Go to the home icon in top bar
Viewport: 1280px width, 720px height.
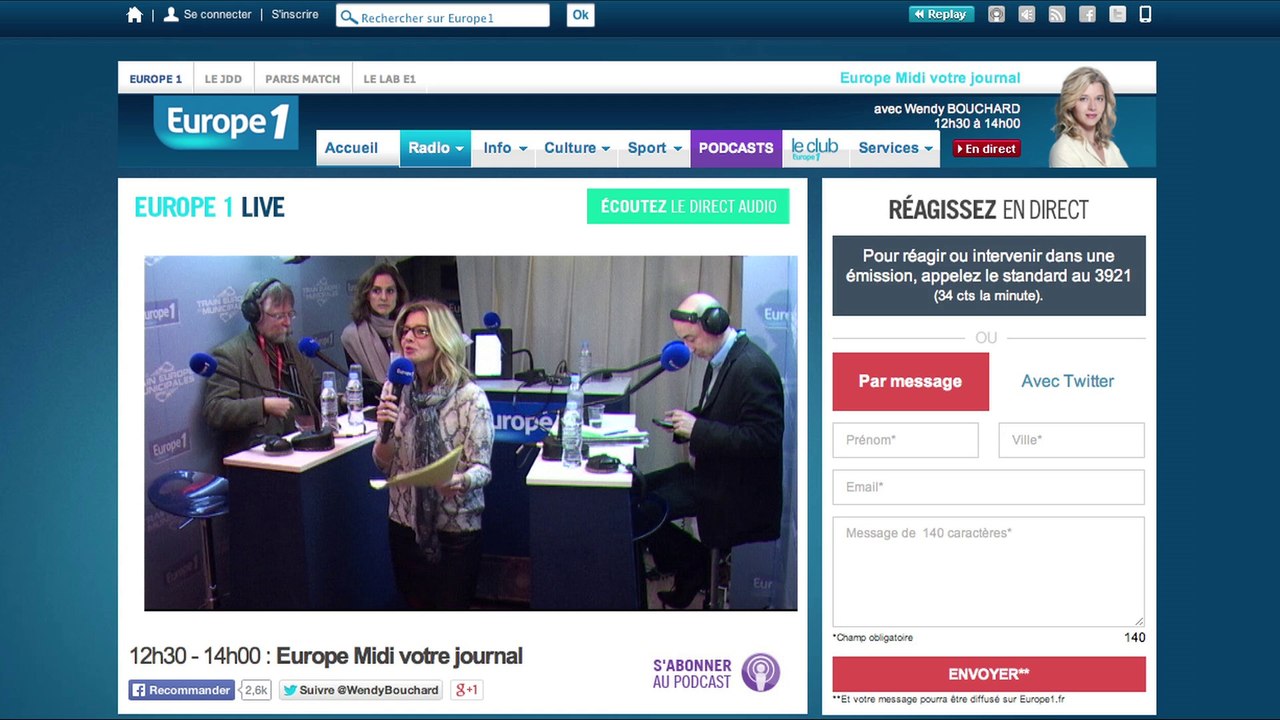coord(135,15)
